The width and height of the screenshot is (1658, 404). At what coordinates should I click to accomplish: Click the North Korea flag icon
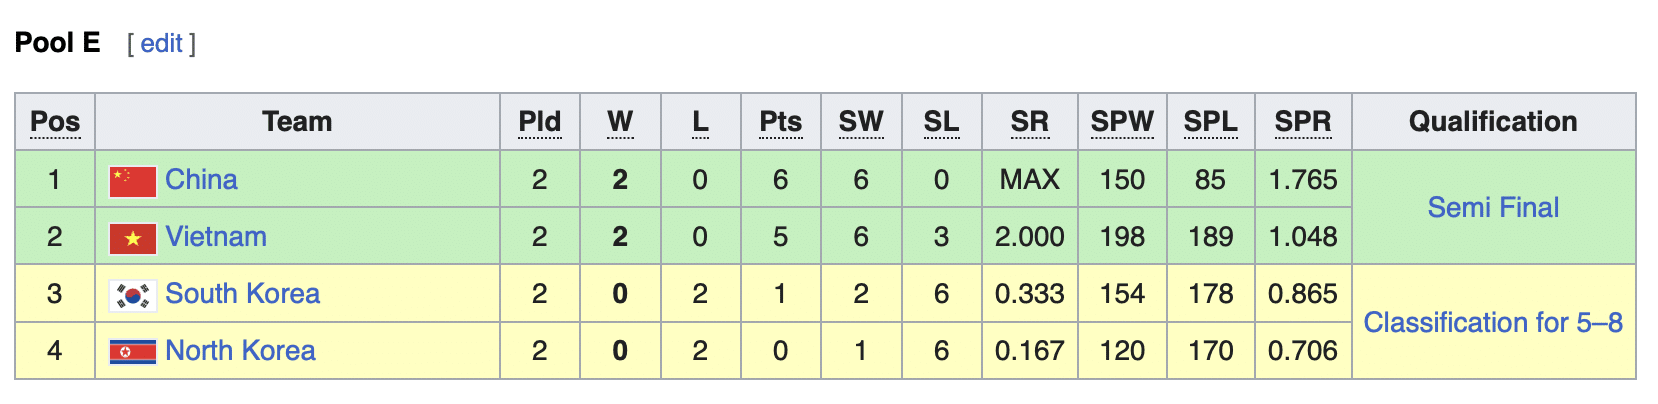132,352
